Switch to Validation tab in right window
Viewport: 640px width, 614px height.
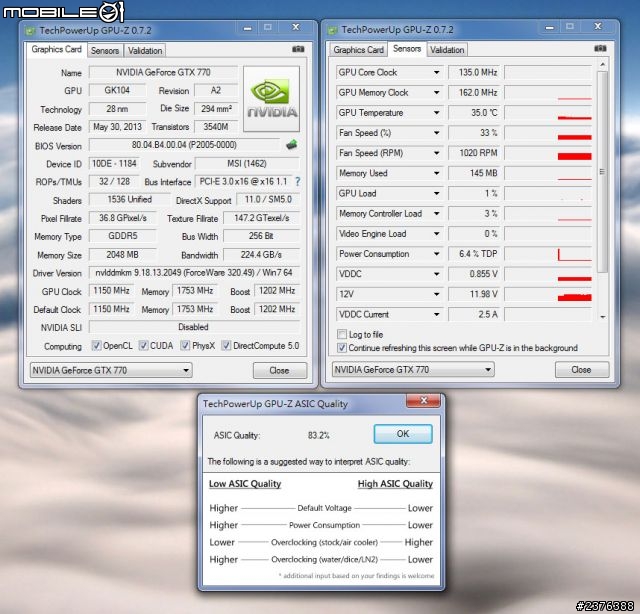click(x=447, y=50)
